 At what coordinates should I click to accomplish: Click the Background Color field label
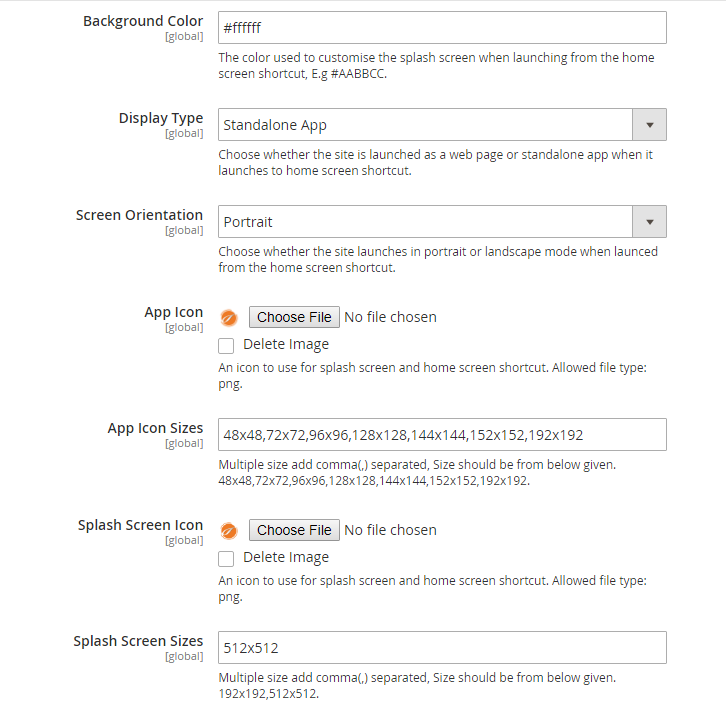click(143, 21)
